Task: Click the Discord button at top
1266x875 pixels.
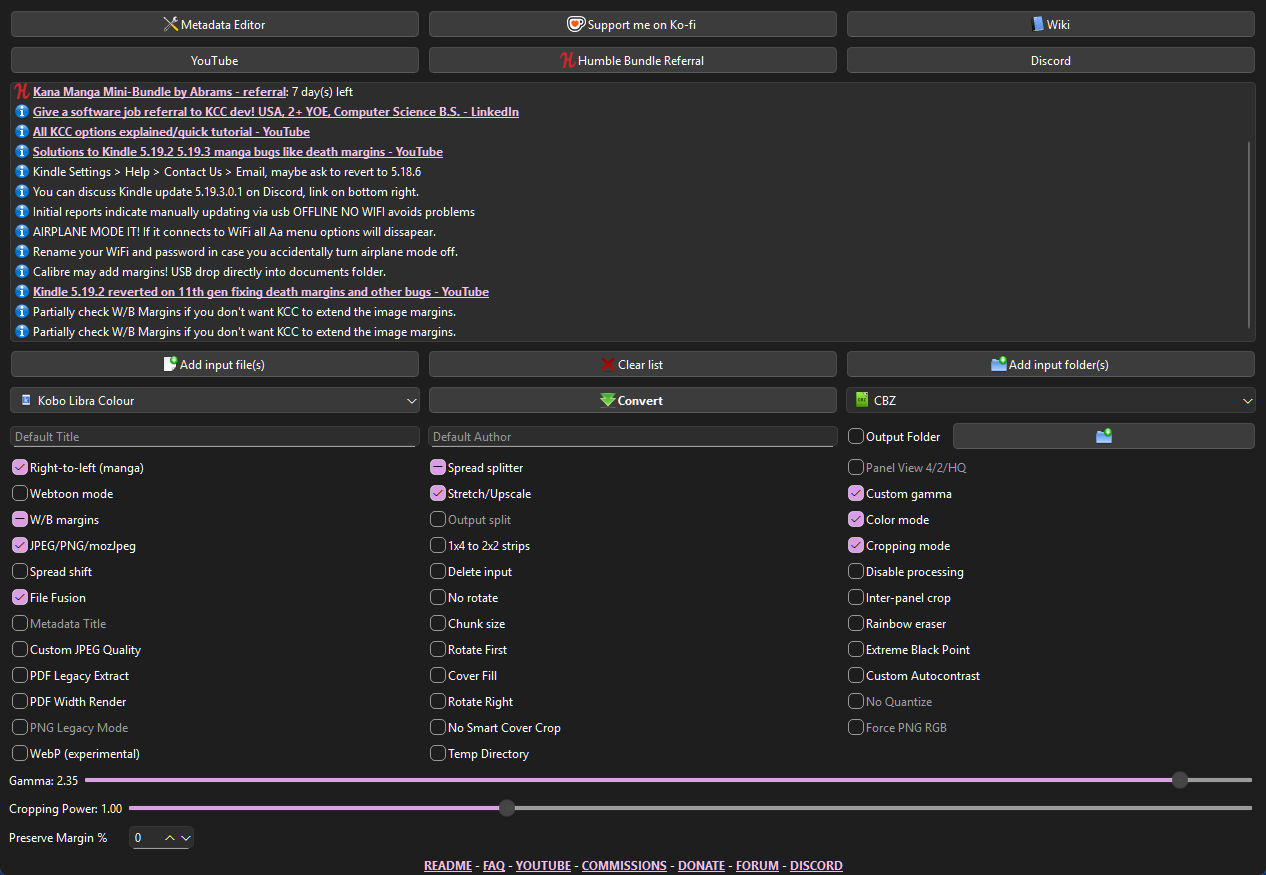Action: coord(1051,60)
